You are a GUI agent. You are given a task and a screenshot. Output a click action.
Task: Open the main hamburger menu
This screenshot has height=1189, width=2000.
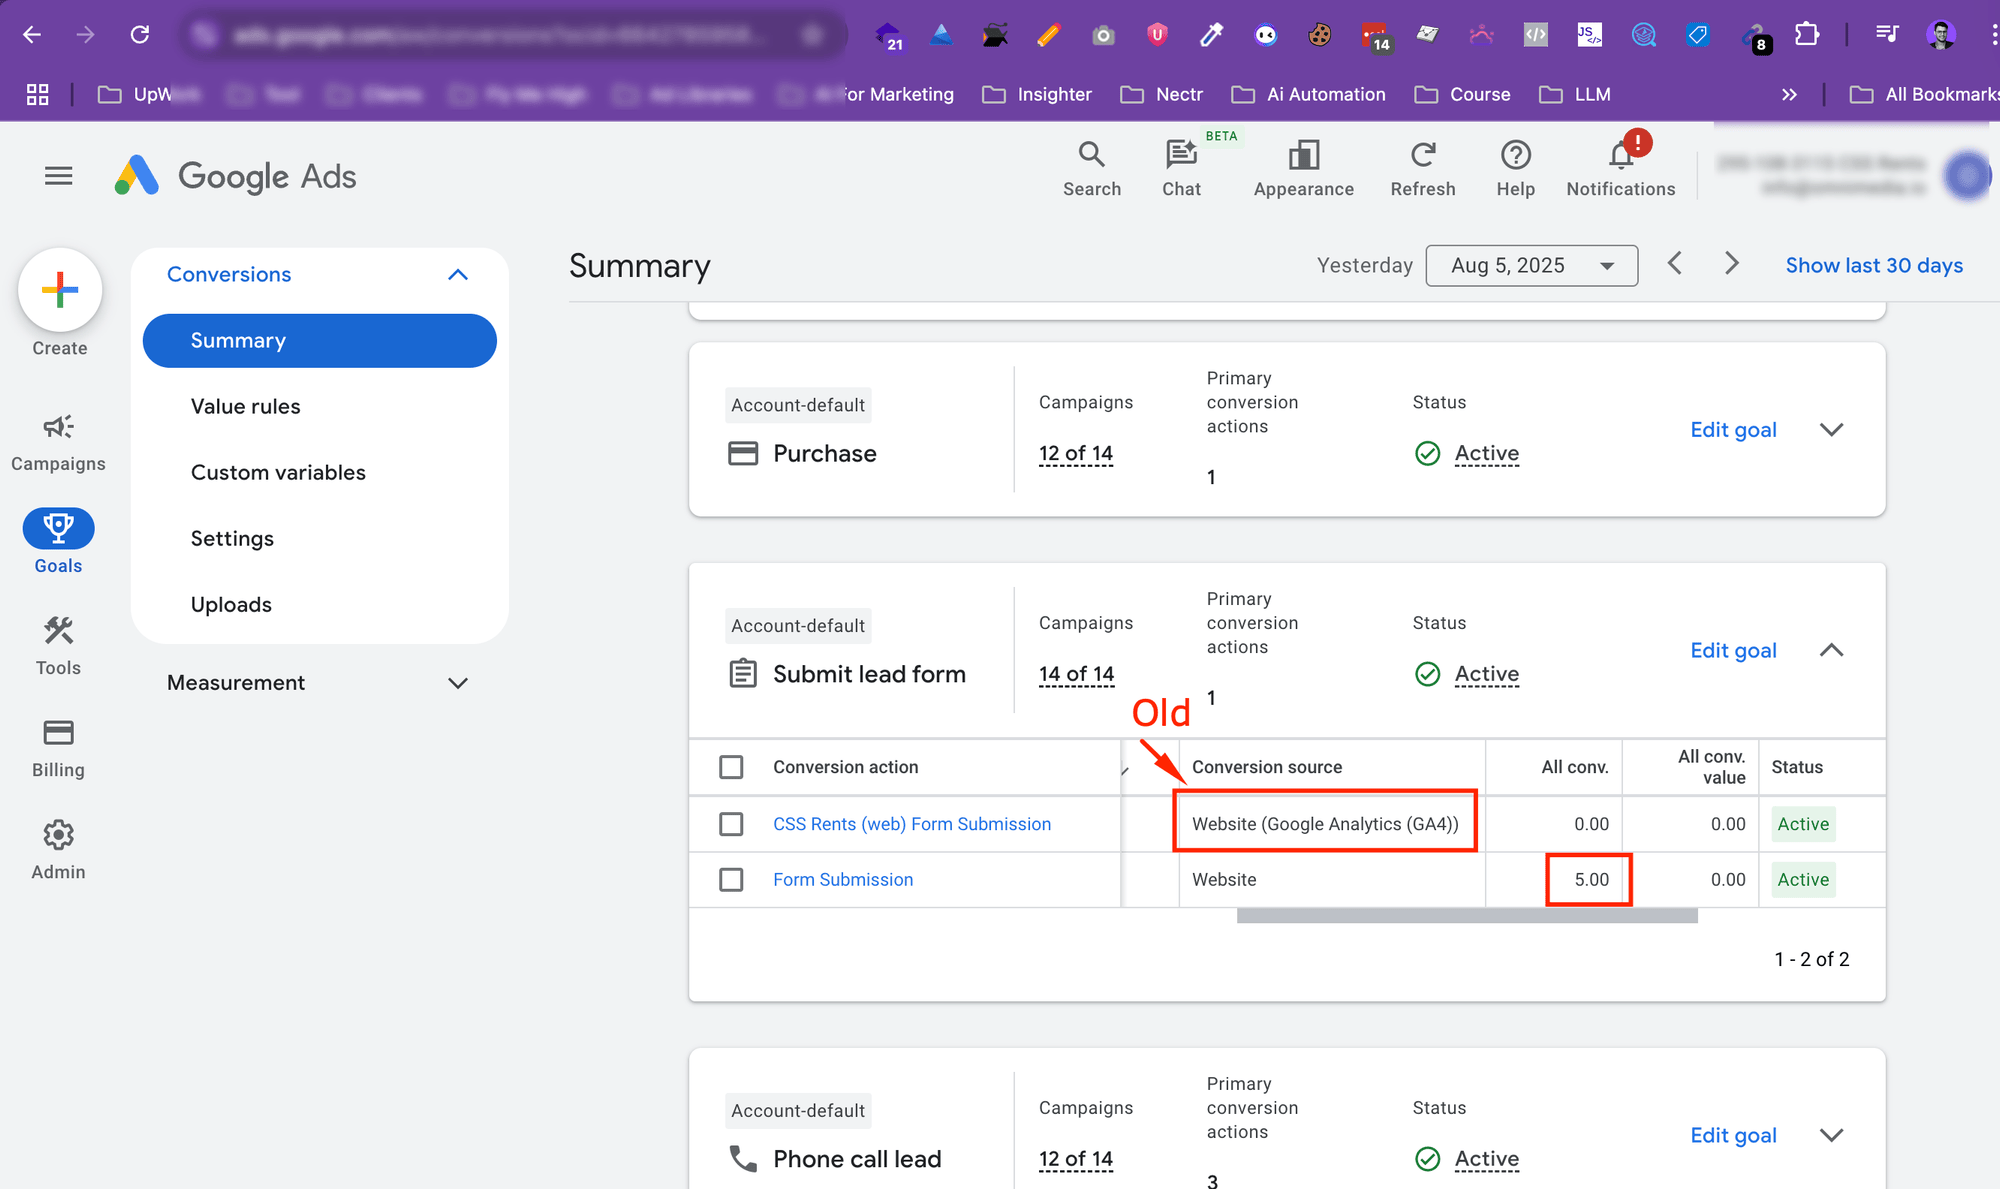coord(59,176)
